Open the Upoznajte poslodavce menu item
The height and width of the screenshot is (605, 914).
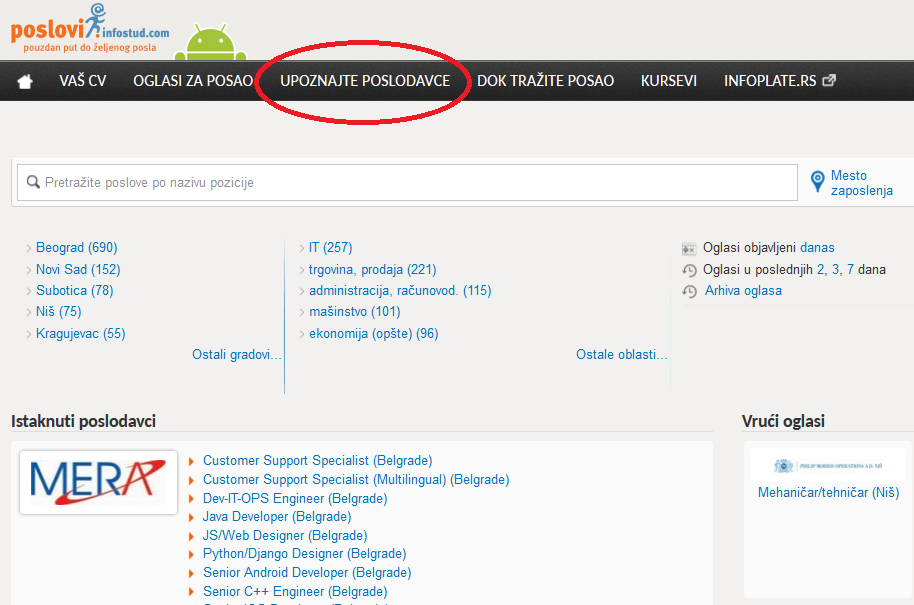pos(365,81)
